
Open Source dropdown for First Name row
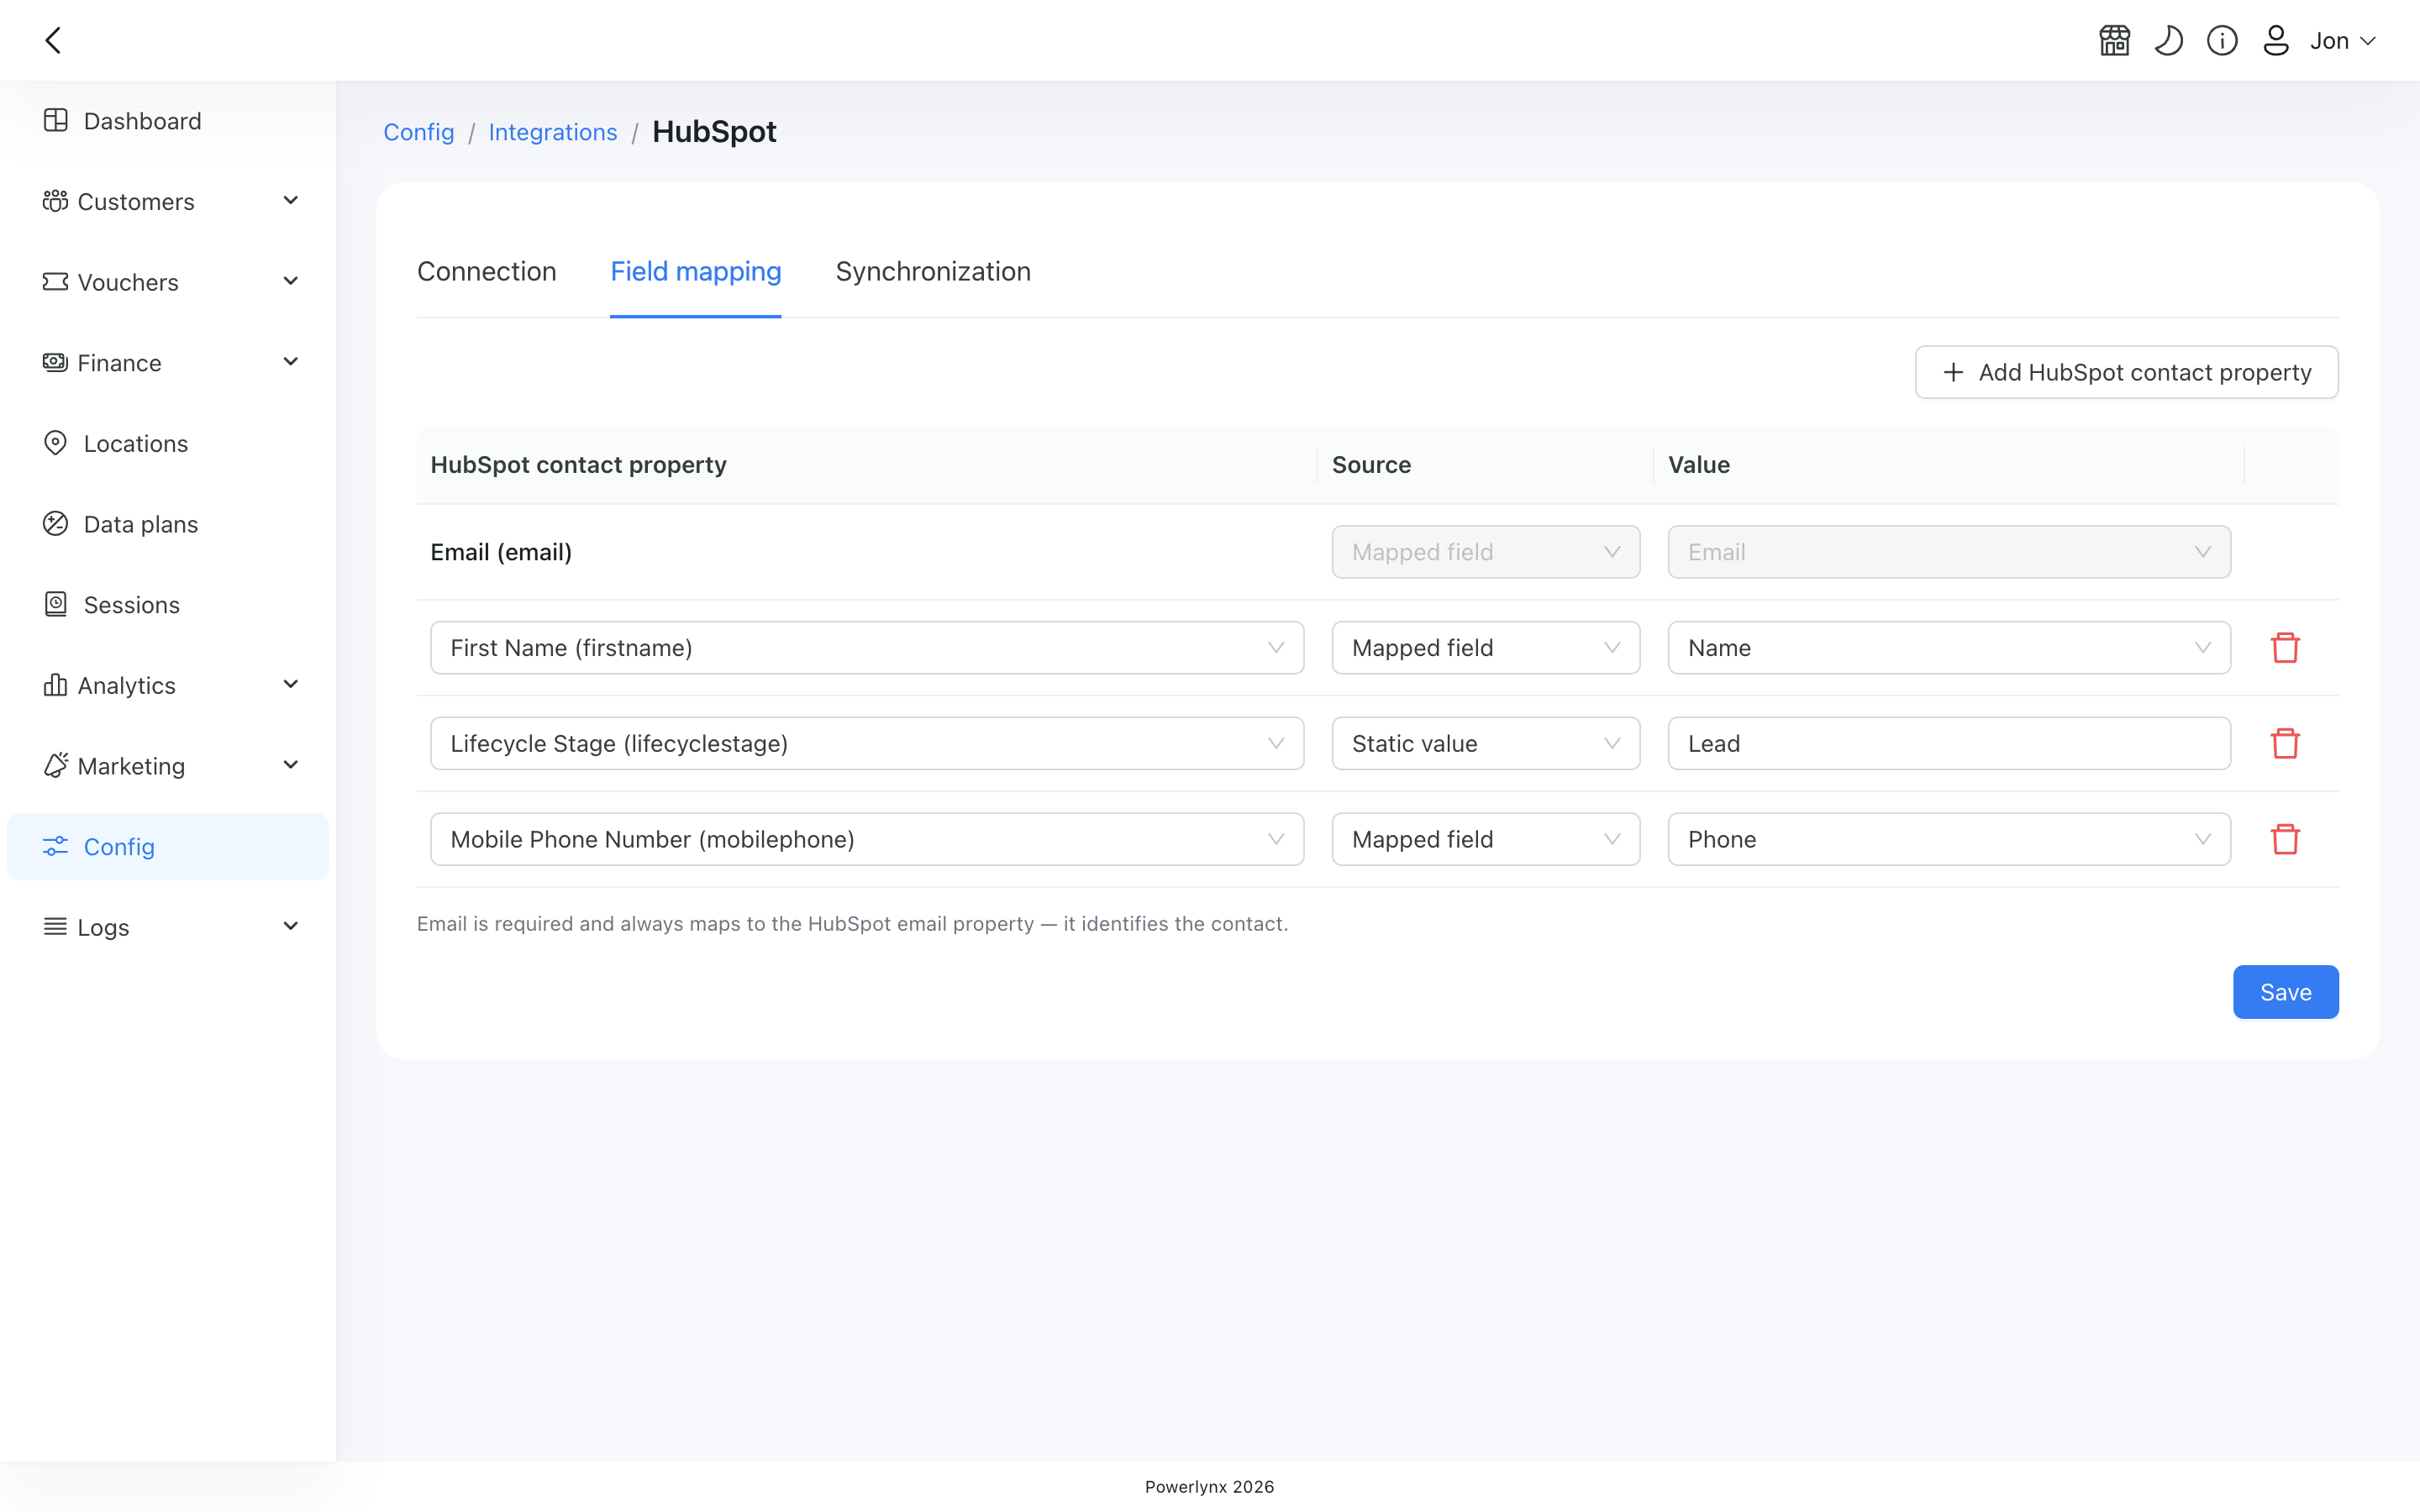point(1486,648)
